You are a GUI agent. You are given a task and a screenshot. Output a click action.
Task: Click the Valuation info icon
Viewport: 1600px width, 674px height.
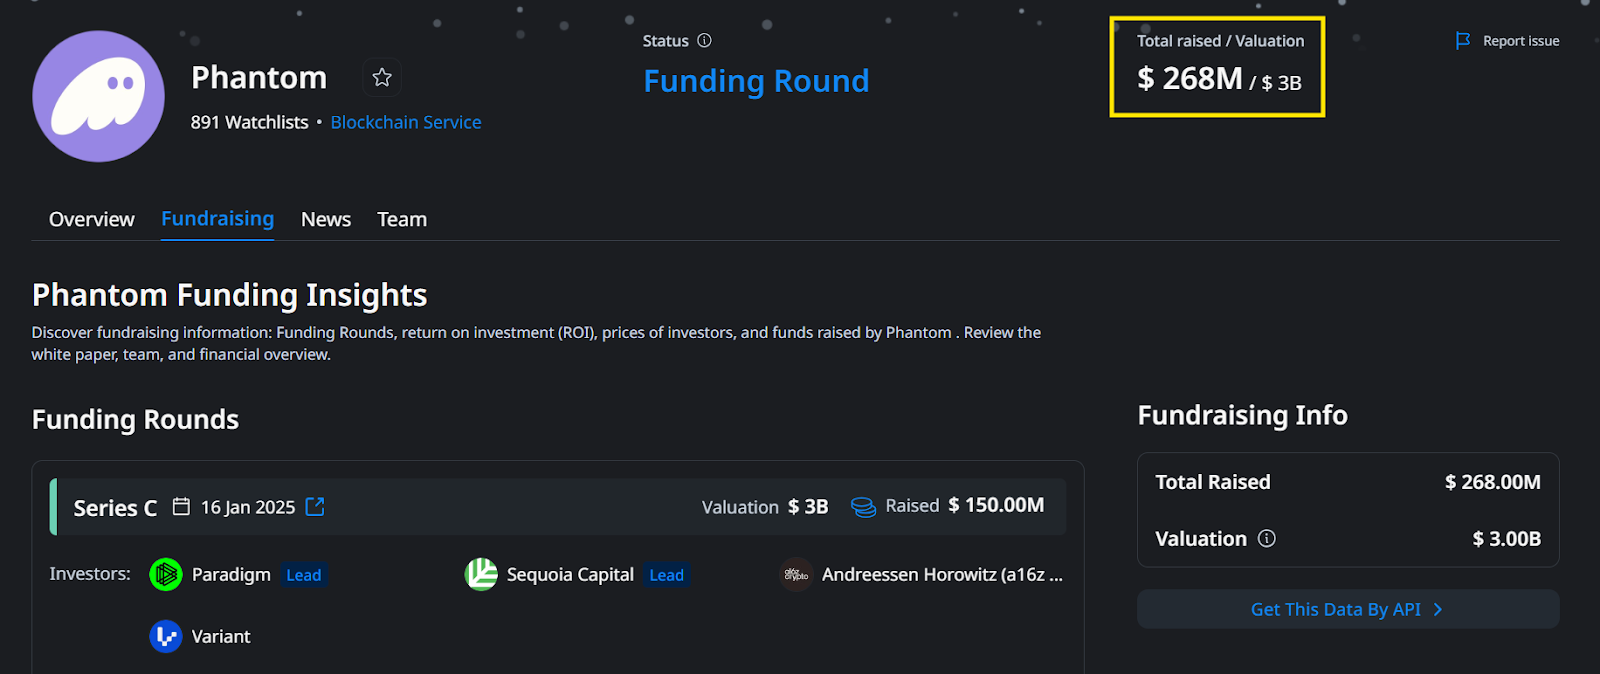click(x=1267, y=539)
